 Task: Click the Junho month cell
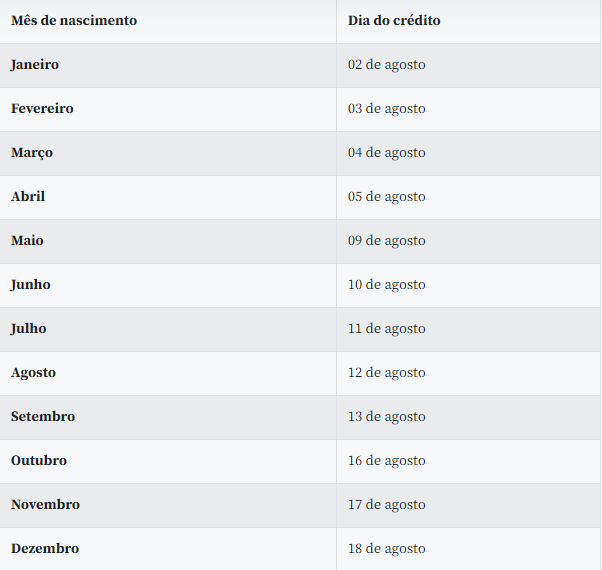click(30, 285)
